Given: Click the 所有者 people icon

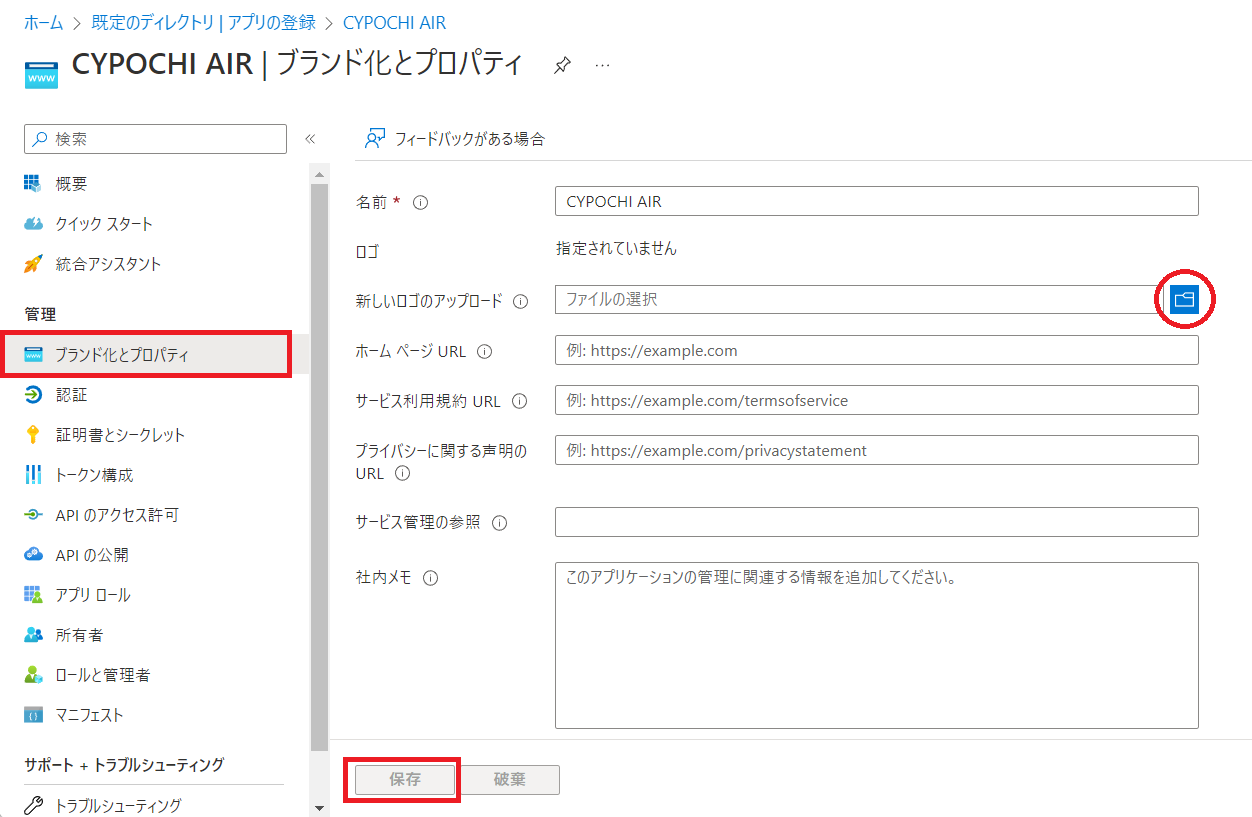Looking at the screenshot, I should [34, 635].
